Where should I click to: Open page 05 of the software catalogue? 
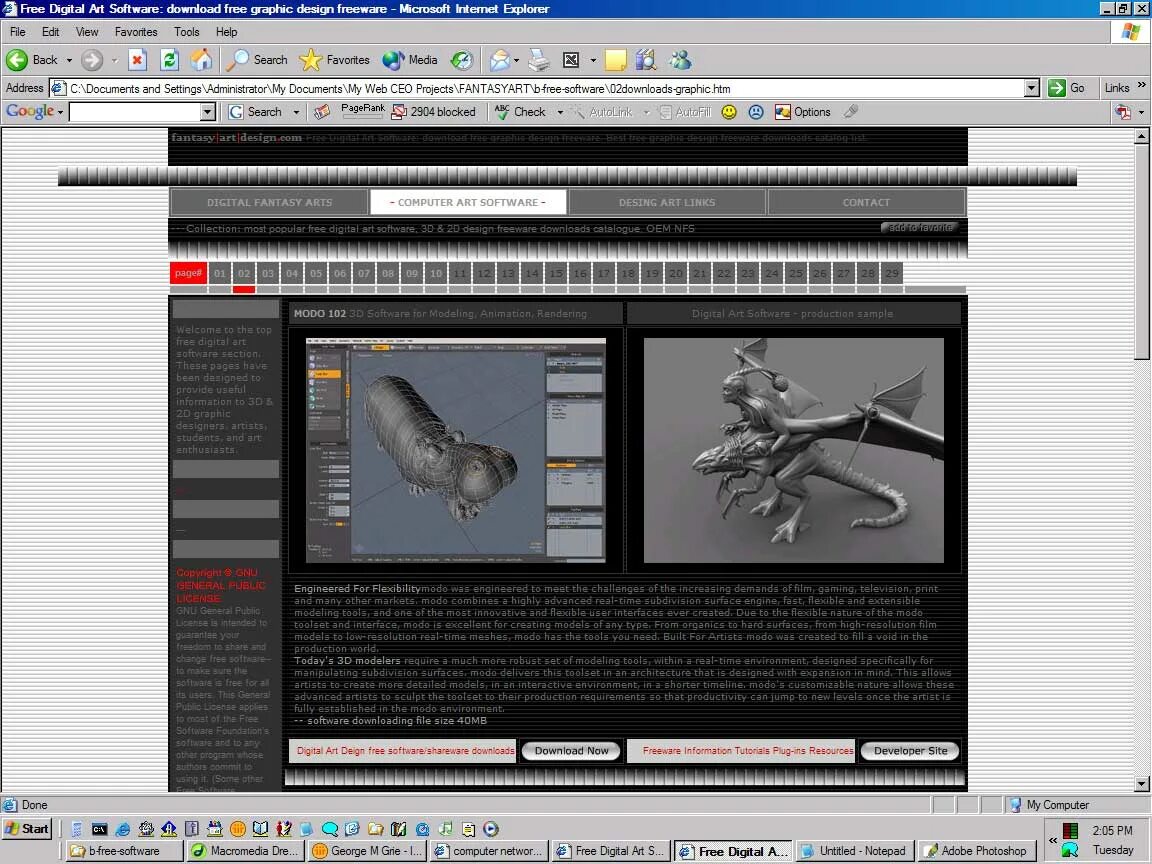[316, 272]
